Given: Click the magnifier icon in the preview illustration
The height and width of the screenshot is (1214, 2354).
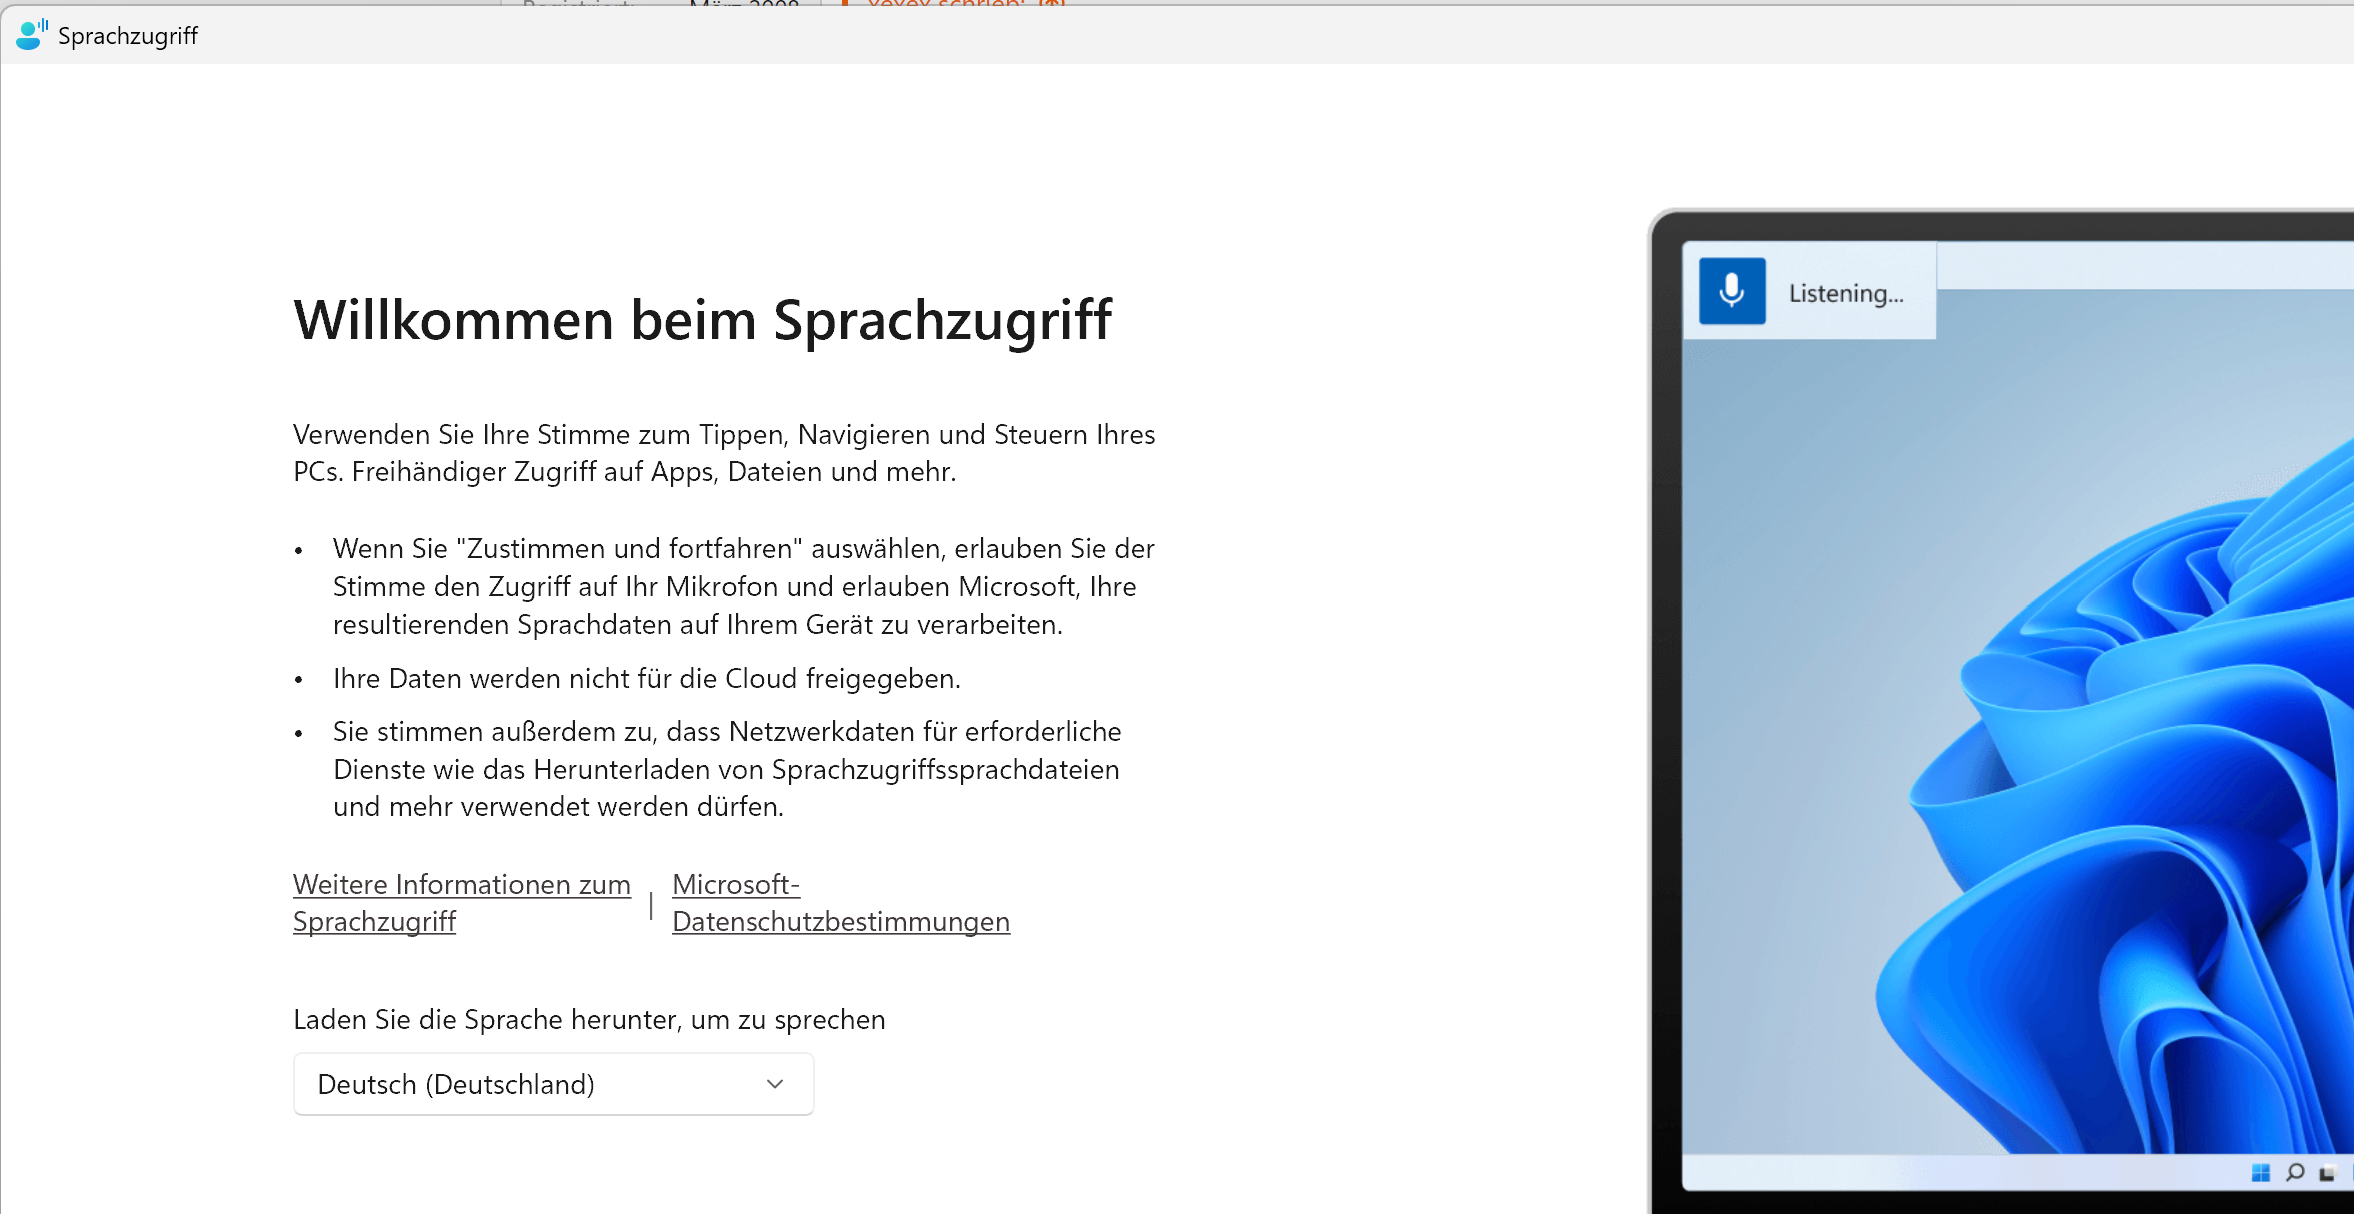Looking at the screenshot, I should point(2295,1172).
